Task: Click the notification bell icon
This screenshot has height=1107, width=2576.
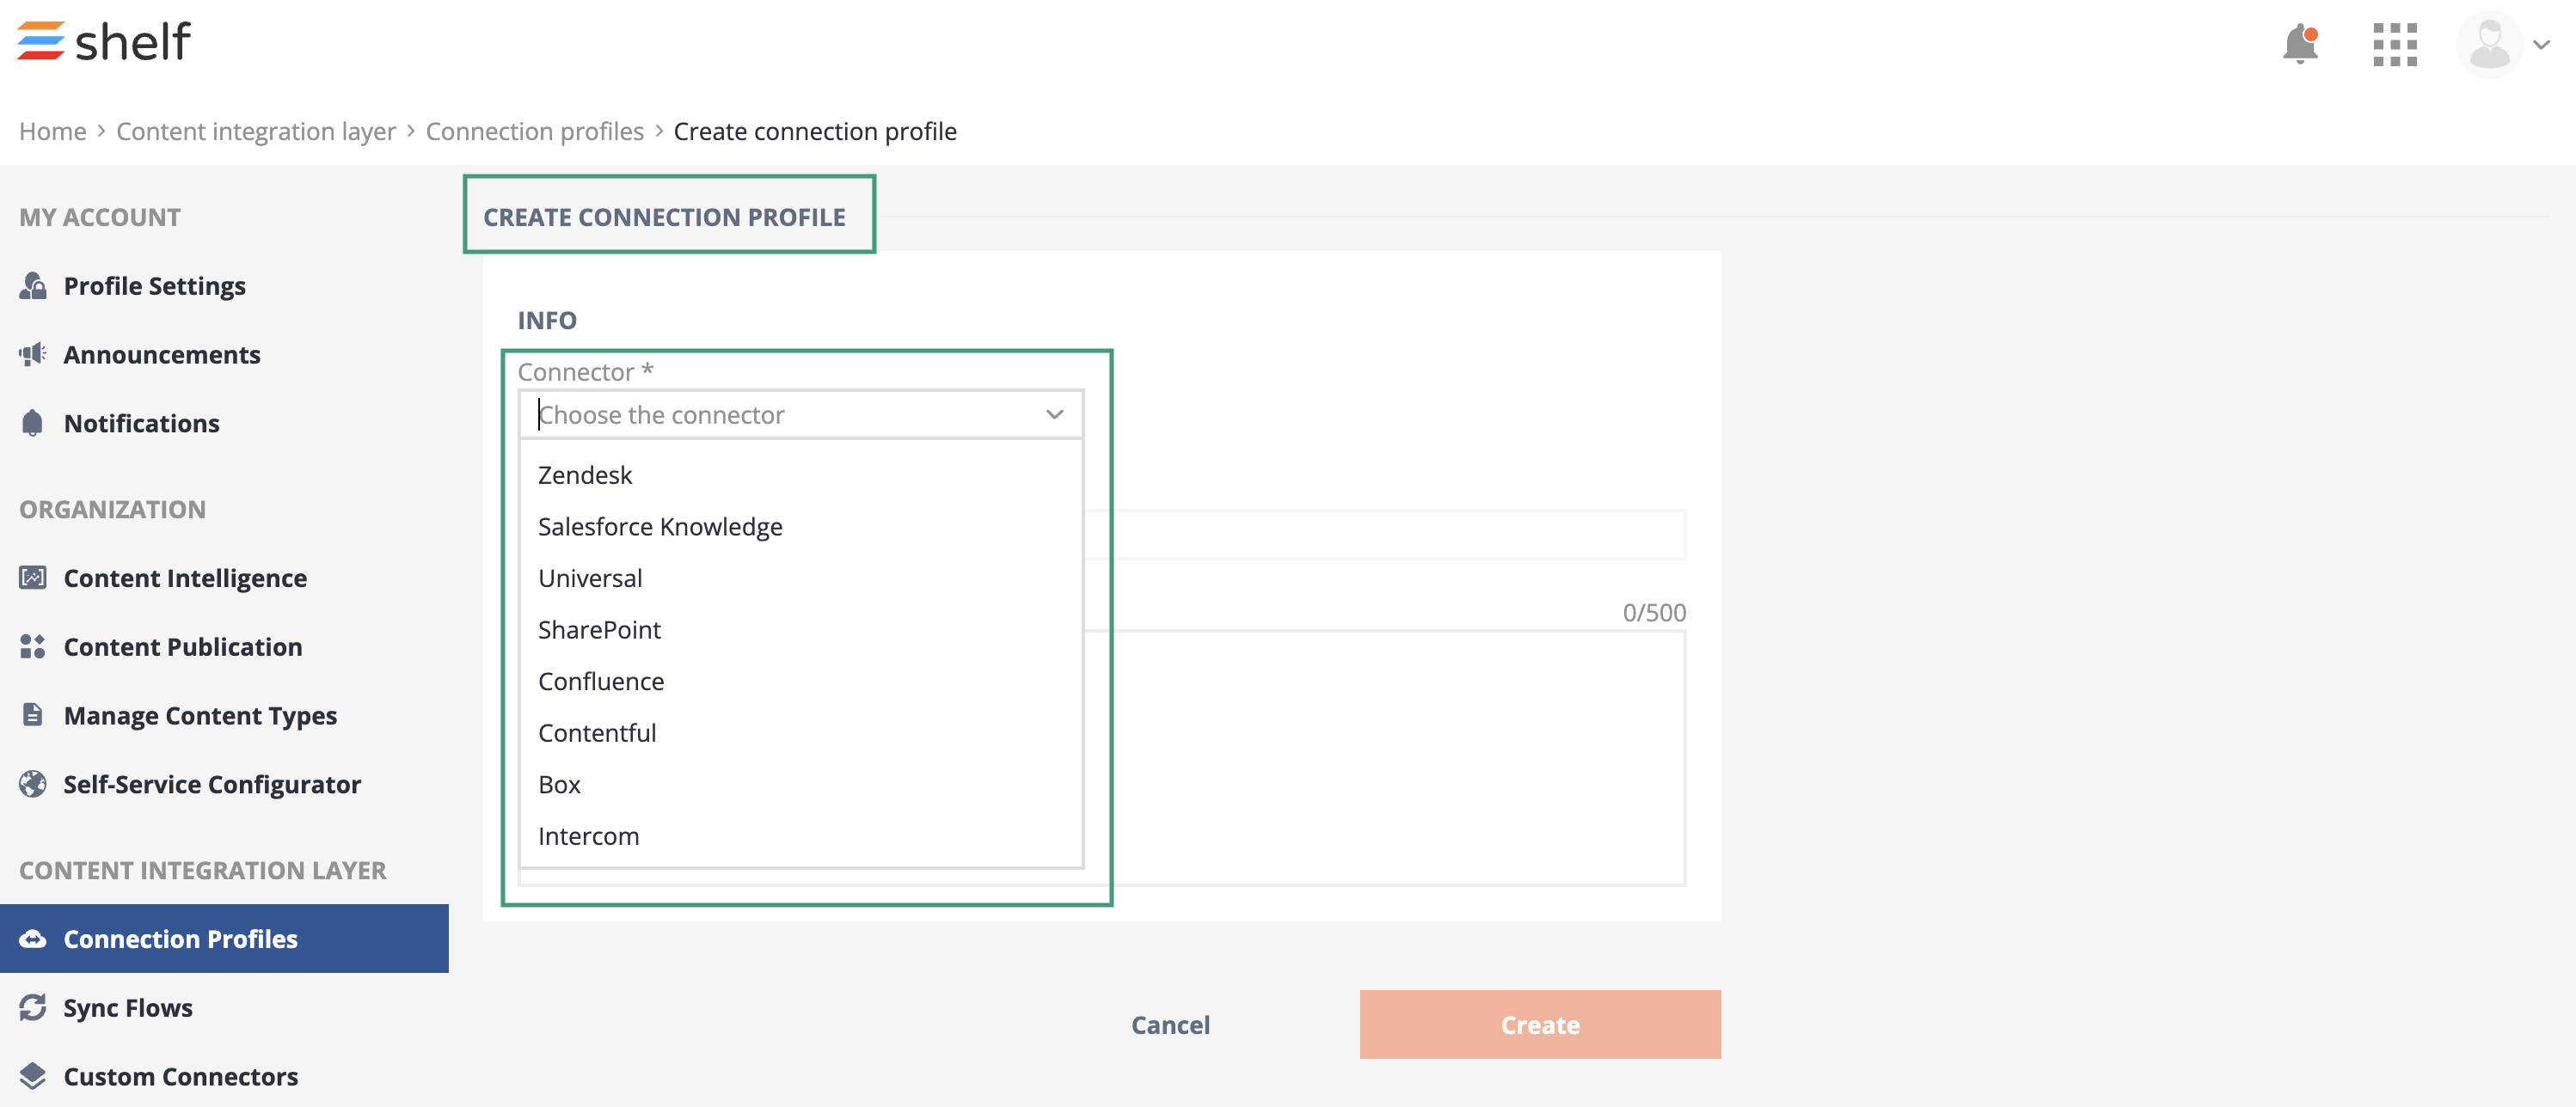Action: tap(2299, 44)
